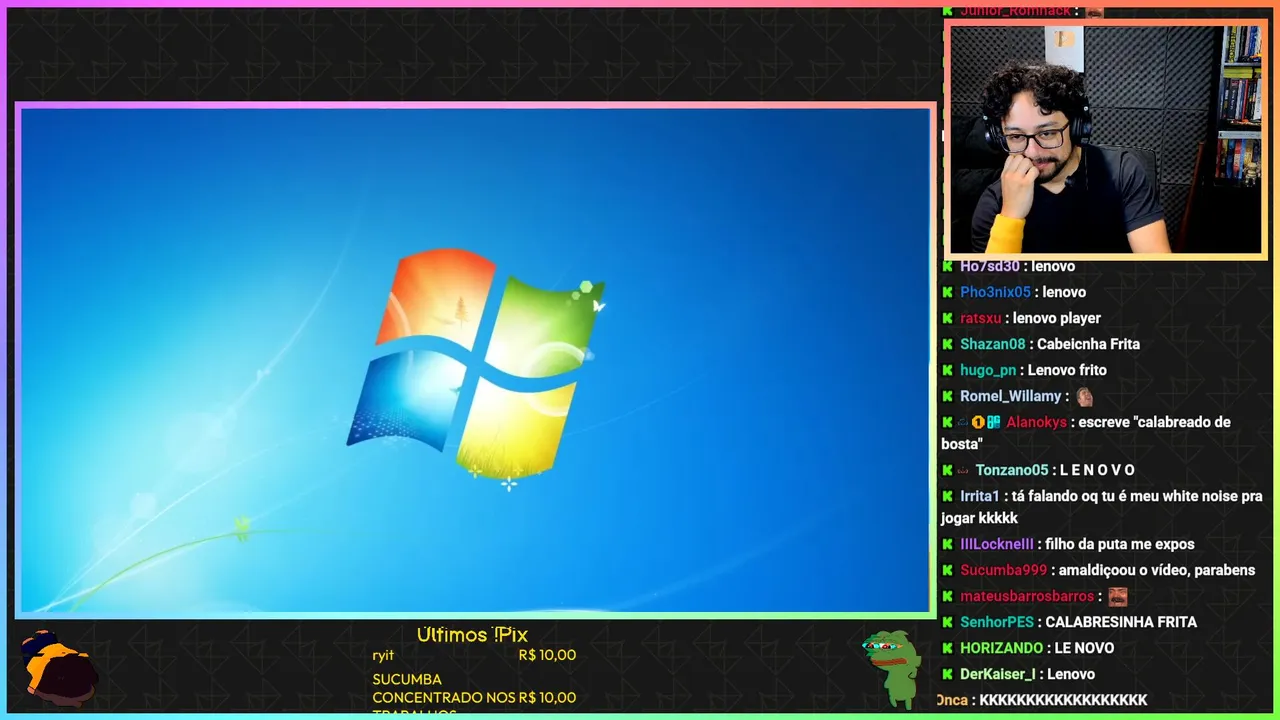The height and width of the screenshot is (720, 1280).
Task: Click the emote in mateusbarrosbarros's chat message
Action: pos(1117,596)
